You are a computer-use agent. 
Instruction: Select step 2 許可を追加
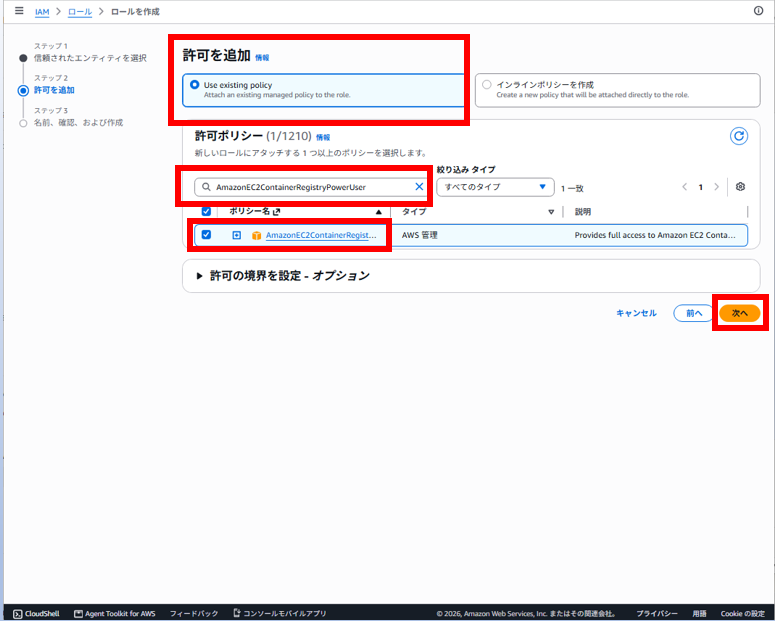tap(54, 90)
